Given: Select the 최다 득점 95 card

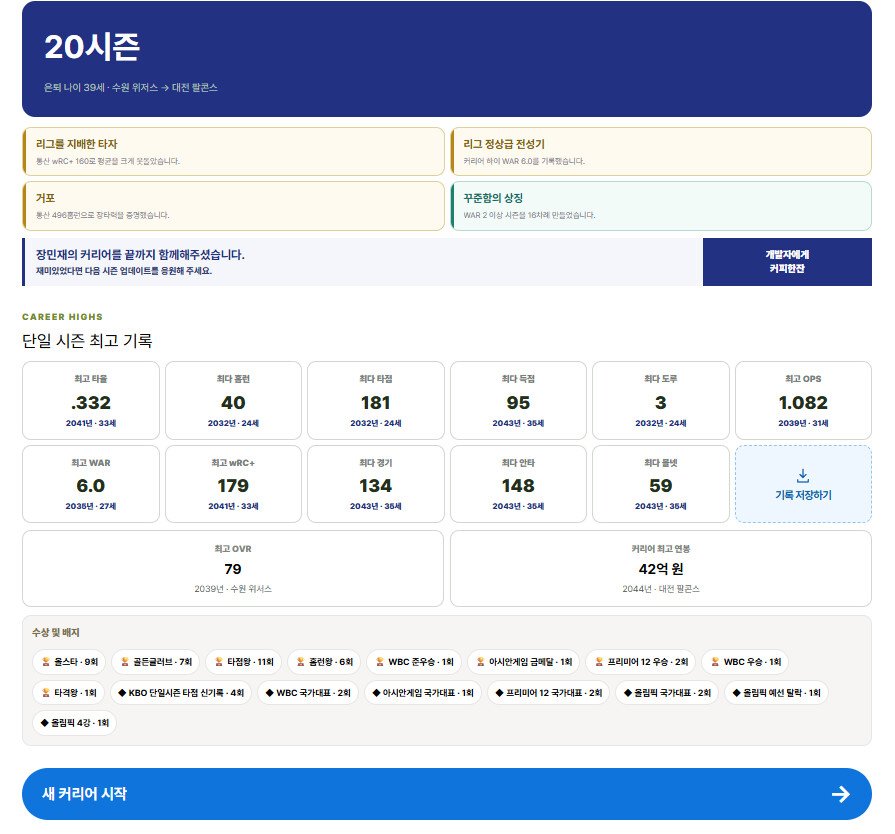Looking at the screenshot, I should click(518, 400).
